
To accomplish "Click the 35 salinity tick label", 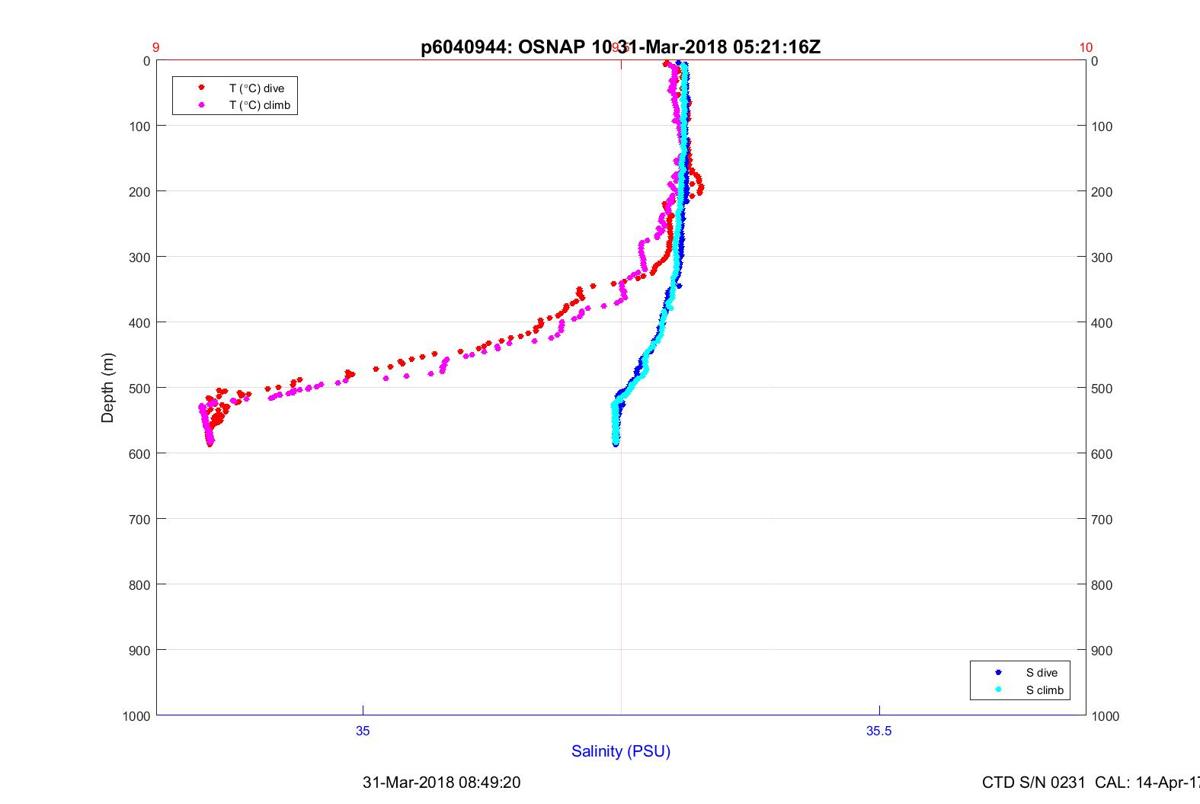I will tap(363, 731).
